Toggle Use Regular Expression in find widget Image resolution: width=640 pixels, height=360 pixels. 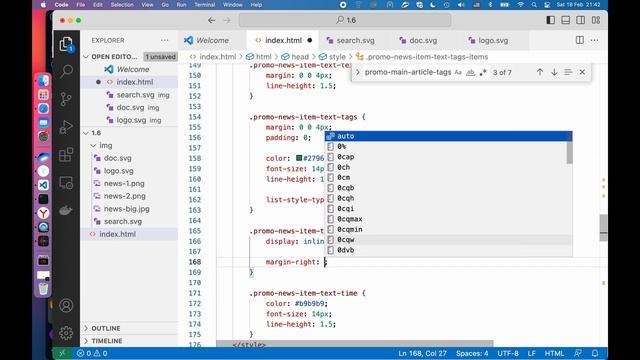[x=483, y=72]
